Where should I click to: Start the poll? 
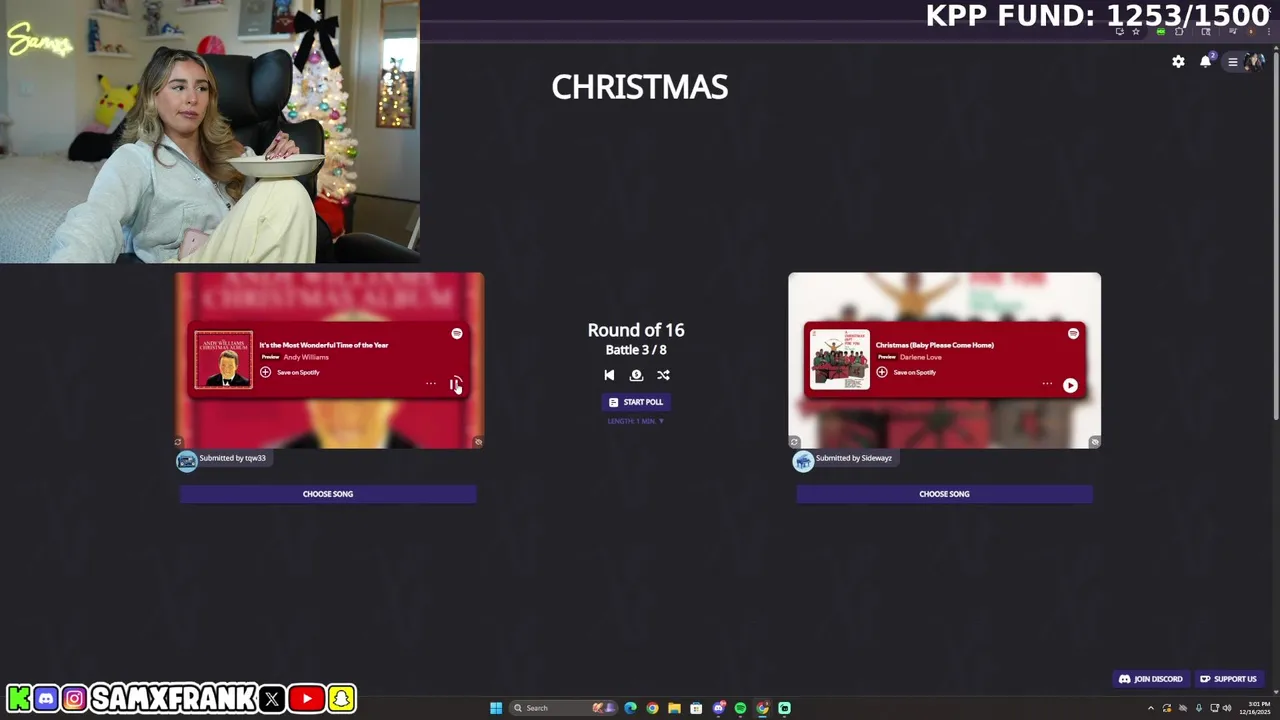point(636,402)
